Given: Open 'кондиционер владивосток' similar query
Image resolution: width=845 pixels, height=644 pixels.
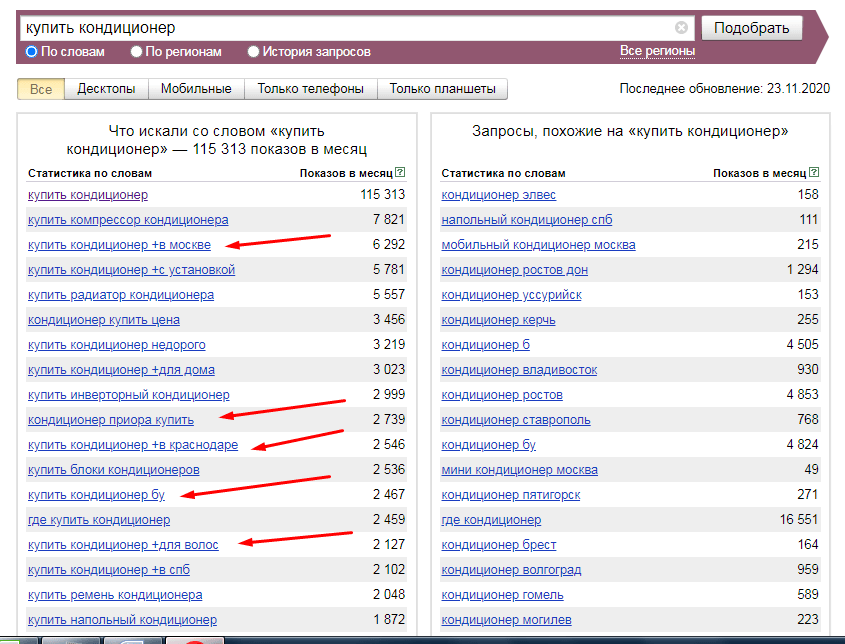Looking at the screenshot, I should 520,370.
